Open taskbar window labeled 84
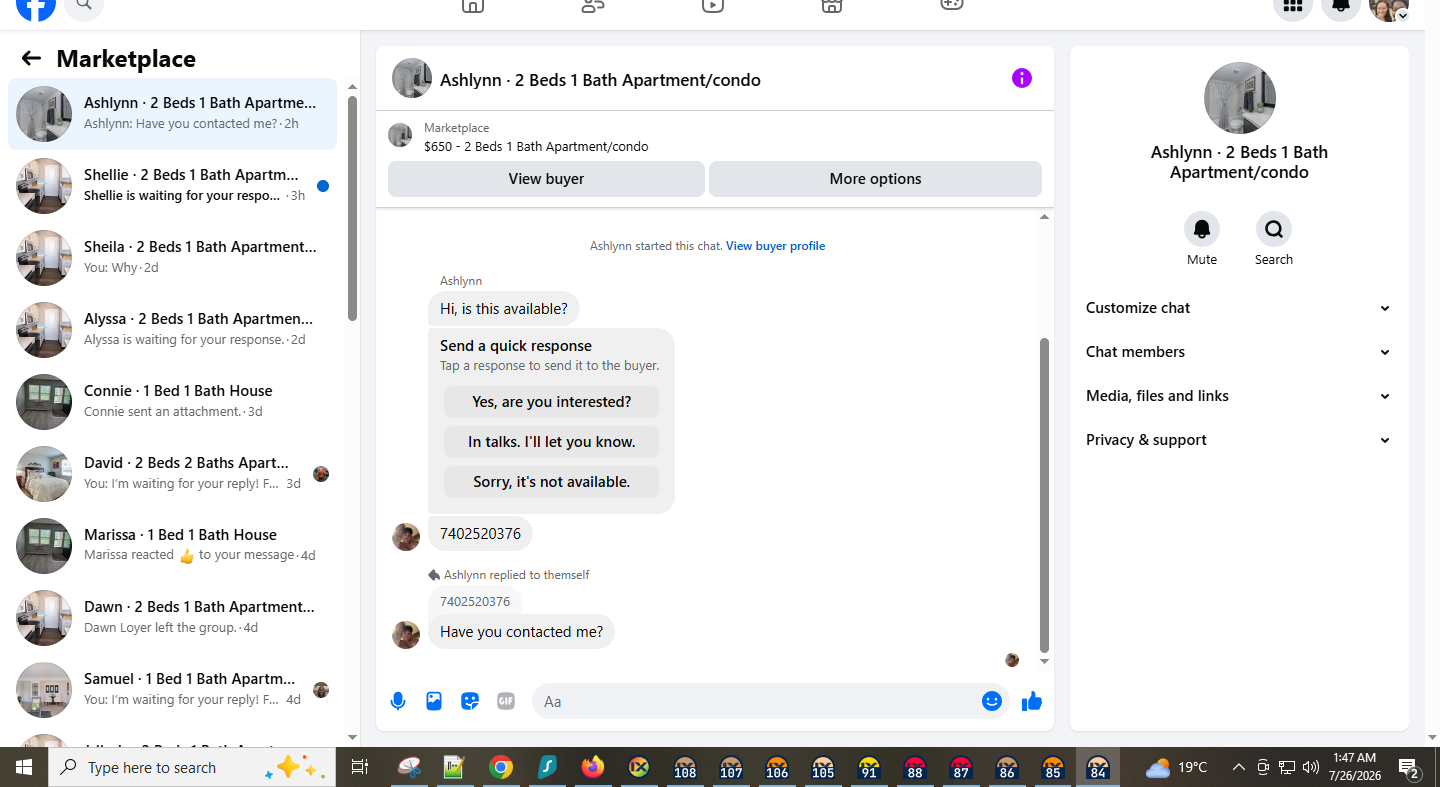 click(1098, 767)
